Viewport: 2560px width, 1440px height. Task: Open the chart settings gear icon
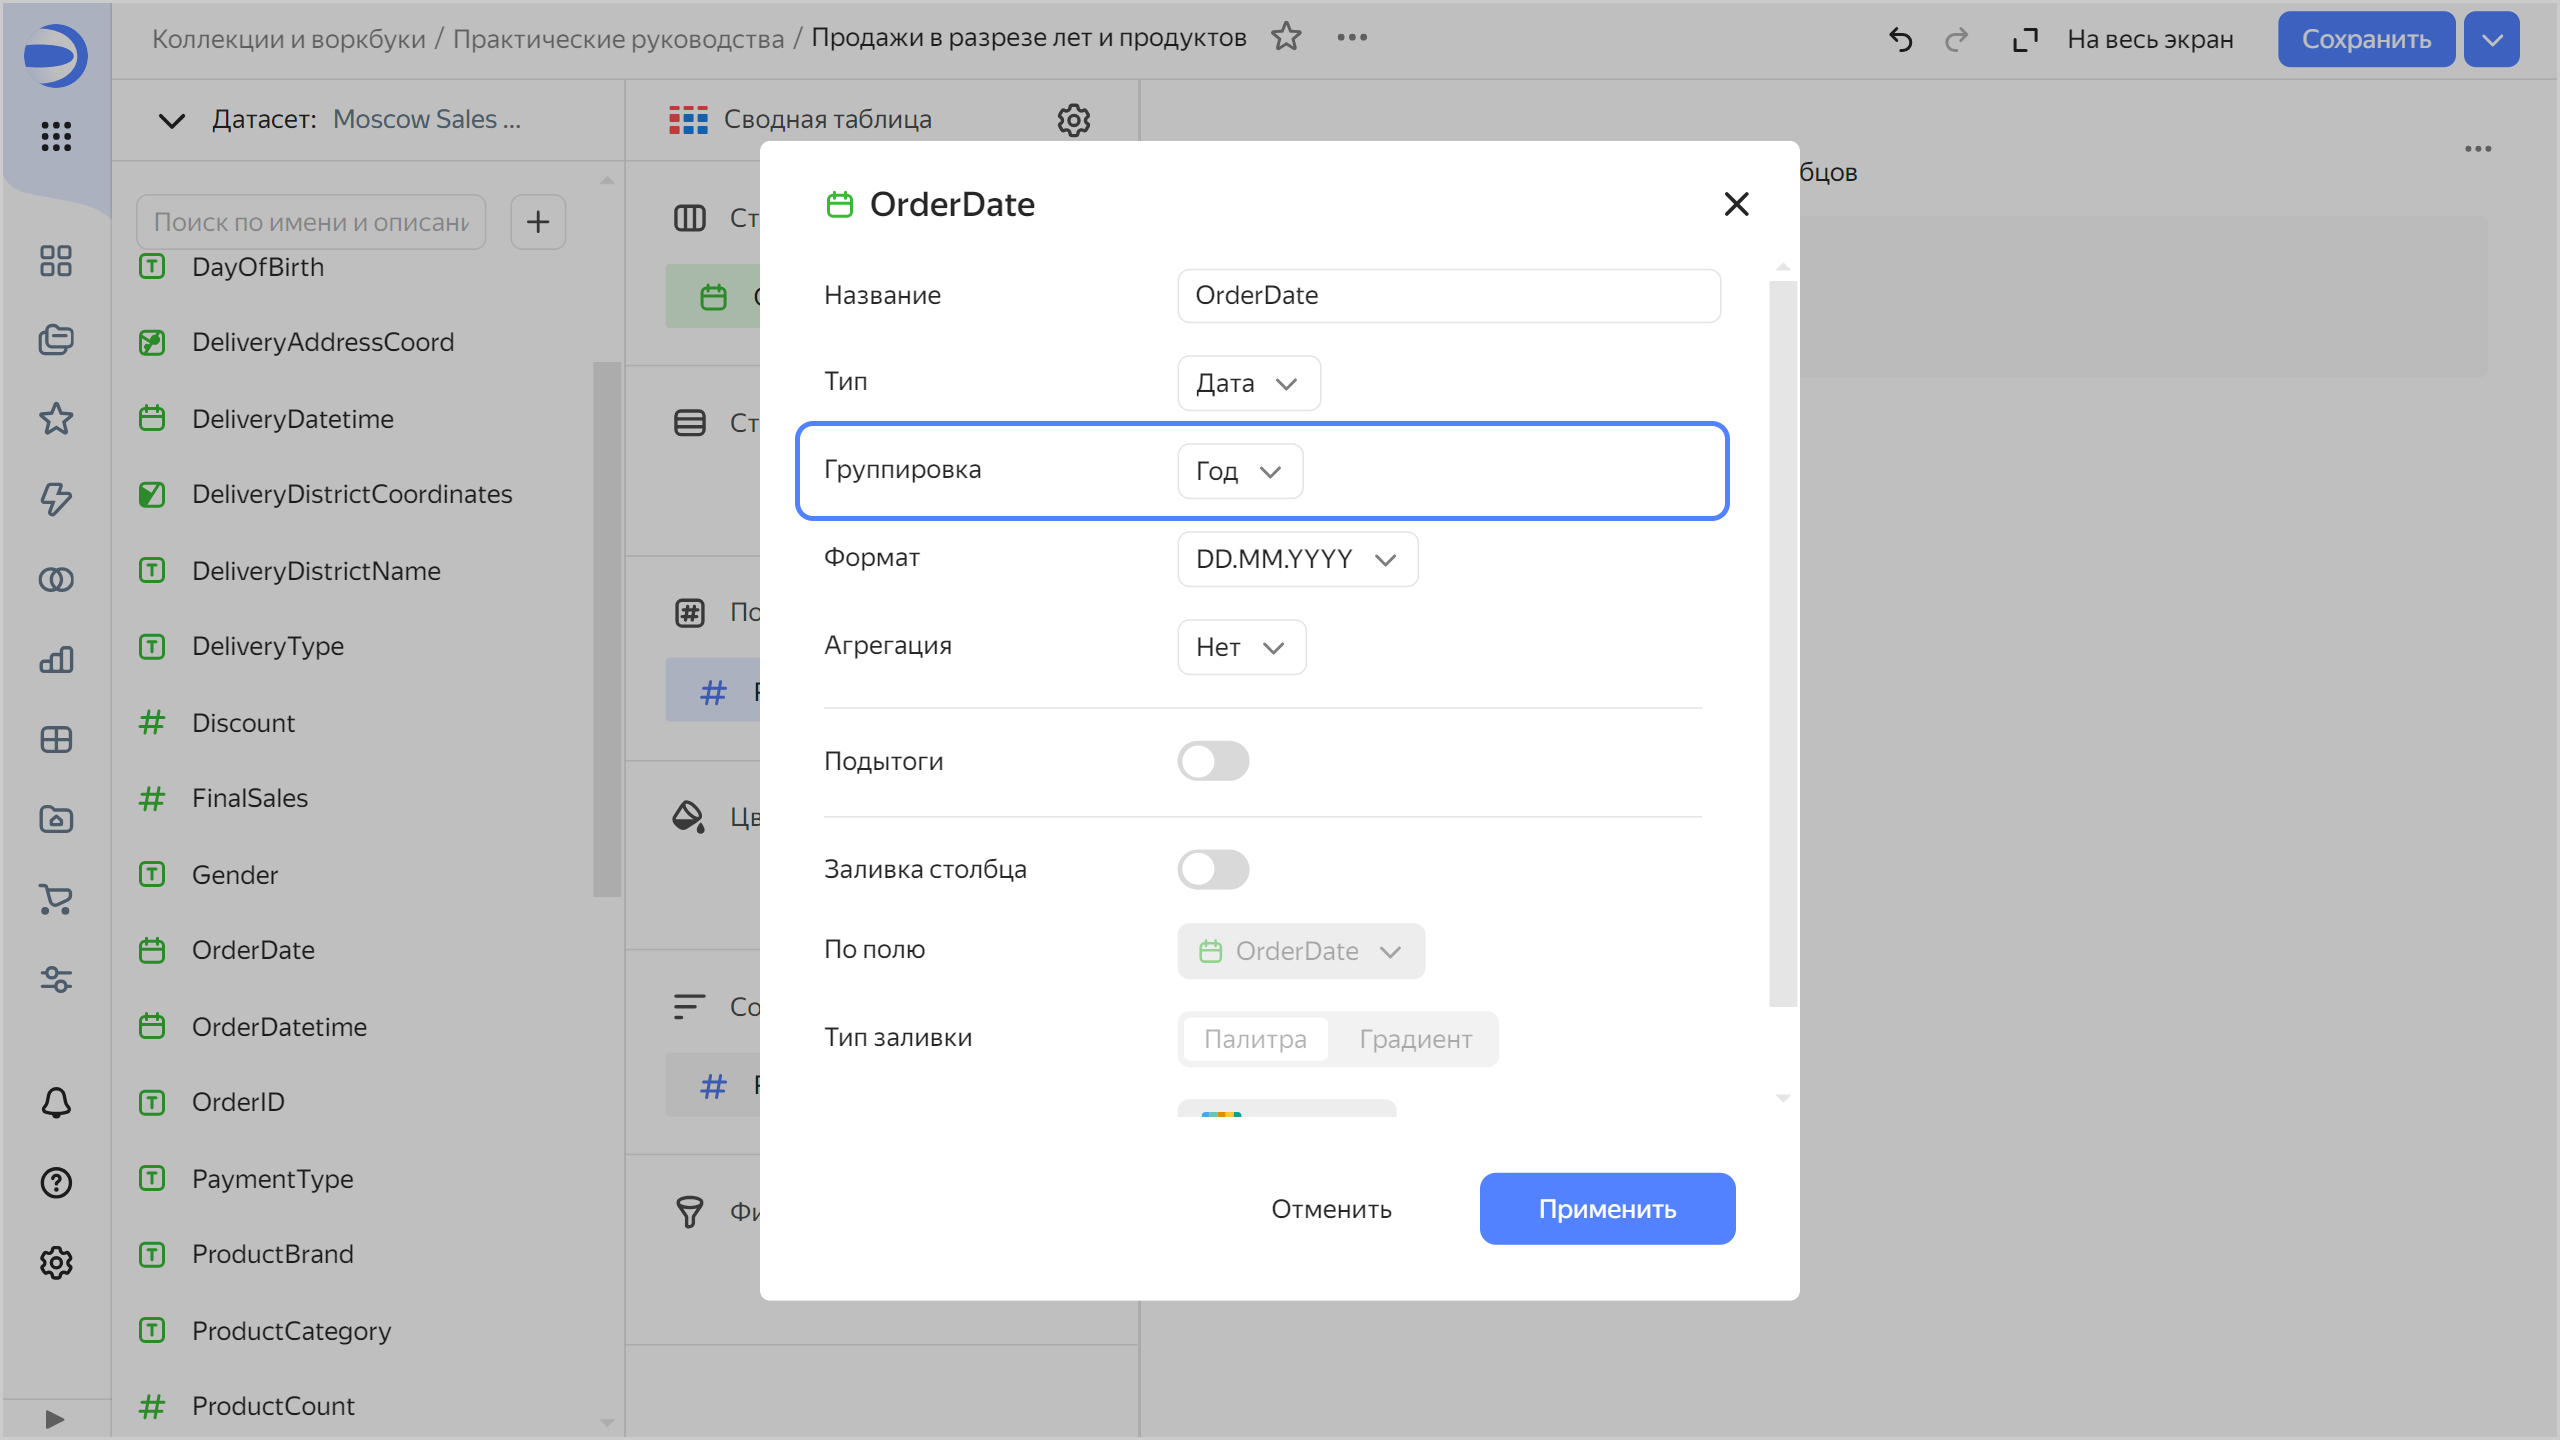click(1073, 120)
